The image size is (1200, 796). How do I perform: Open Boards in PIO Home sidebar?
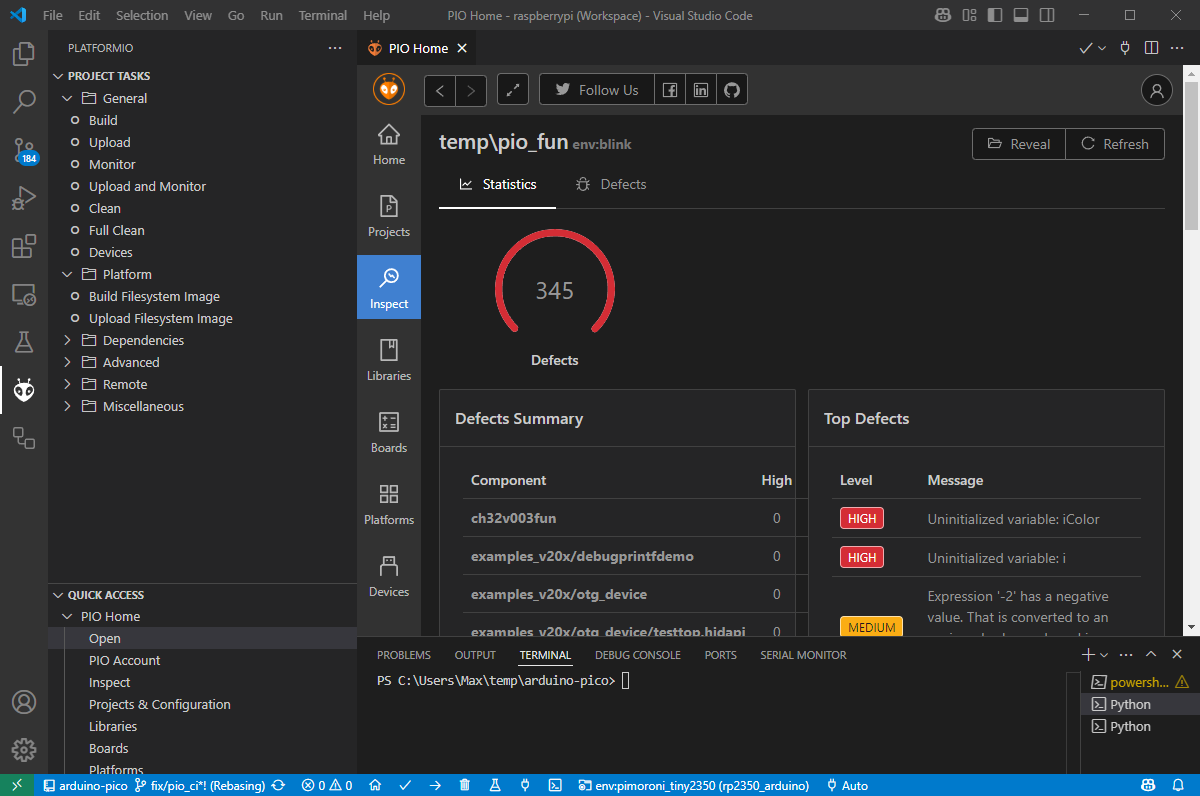click(x=389, y=434)
